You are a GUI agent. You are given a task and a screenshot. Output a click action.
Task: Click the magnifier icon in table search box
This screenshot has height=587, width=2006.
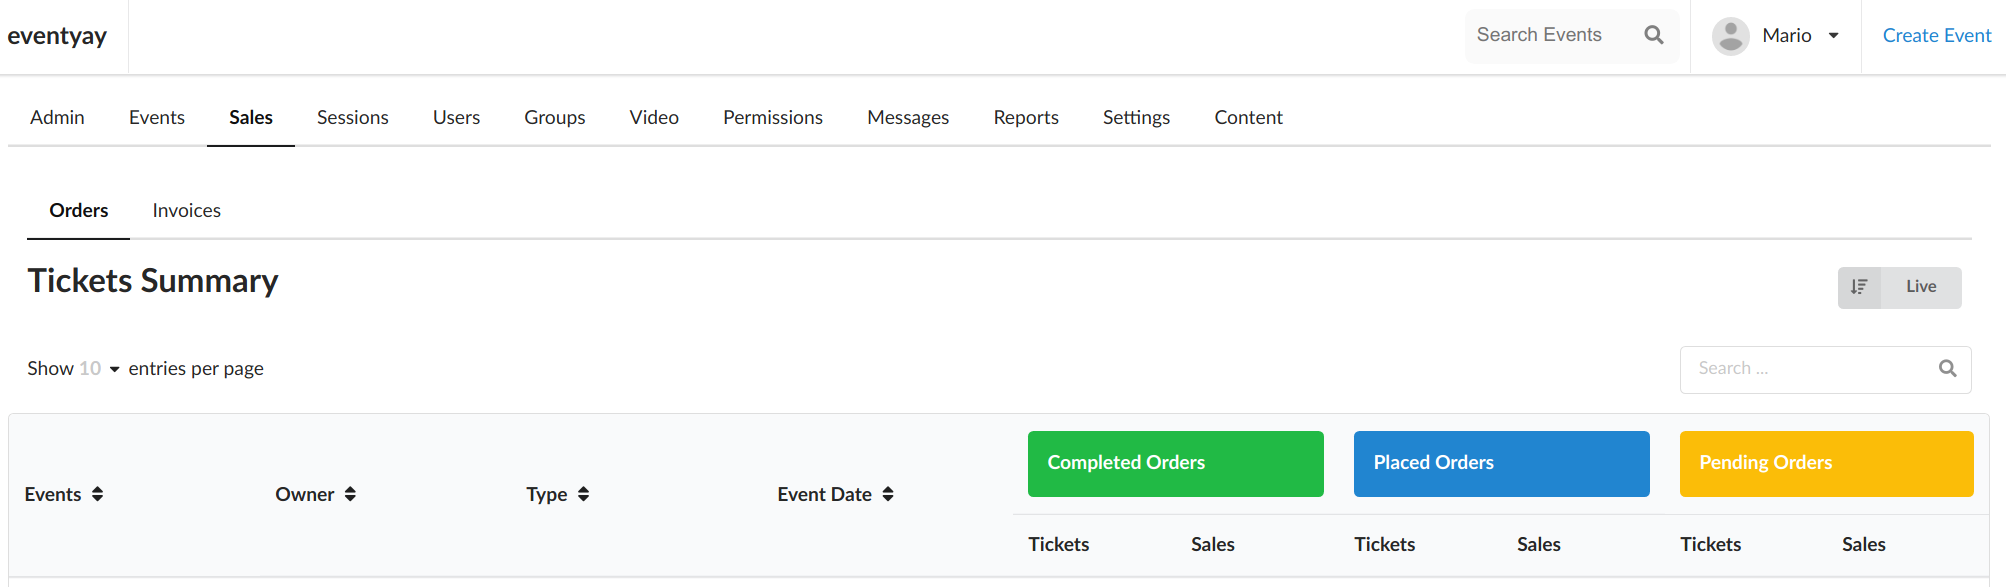(x=1947, y=369)
